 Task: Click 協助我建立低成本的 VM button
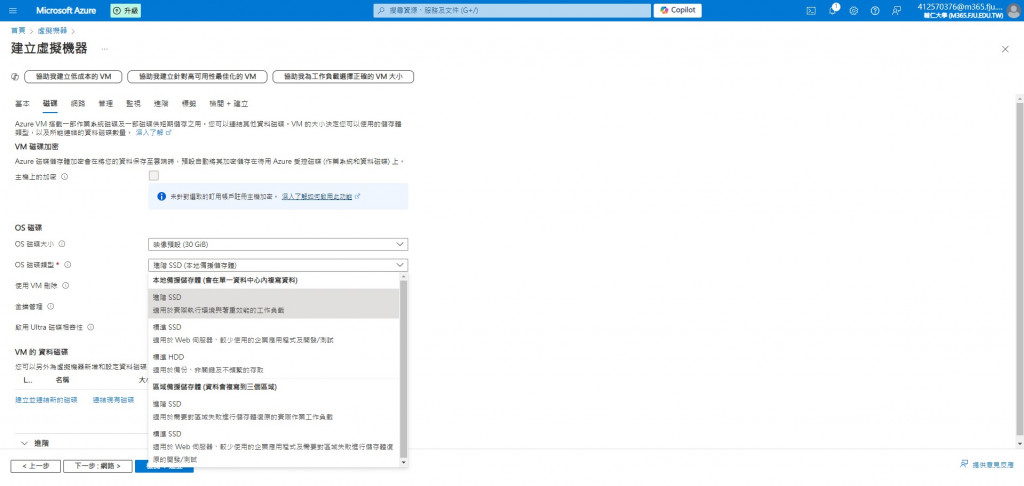[73, 77]
